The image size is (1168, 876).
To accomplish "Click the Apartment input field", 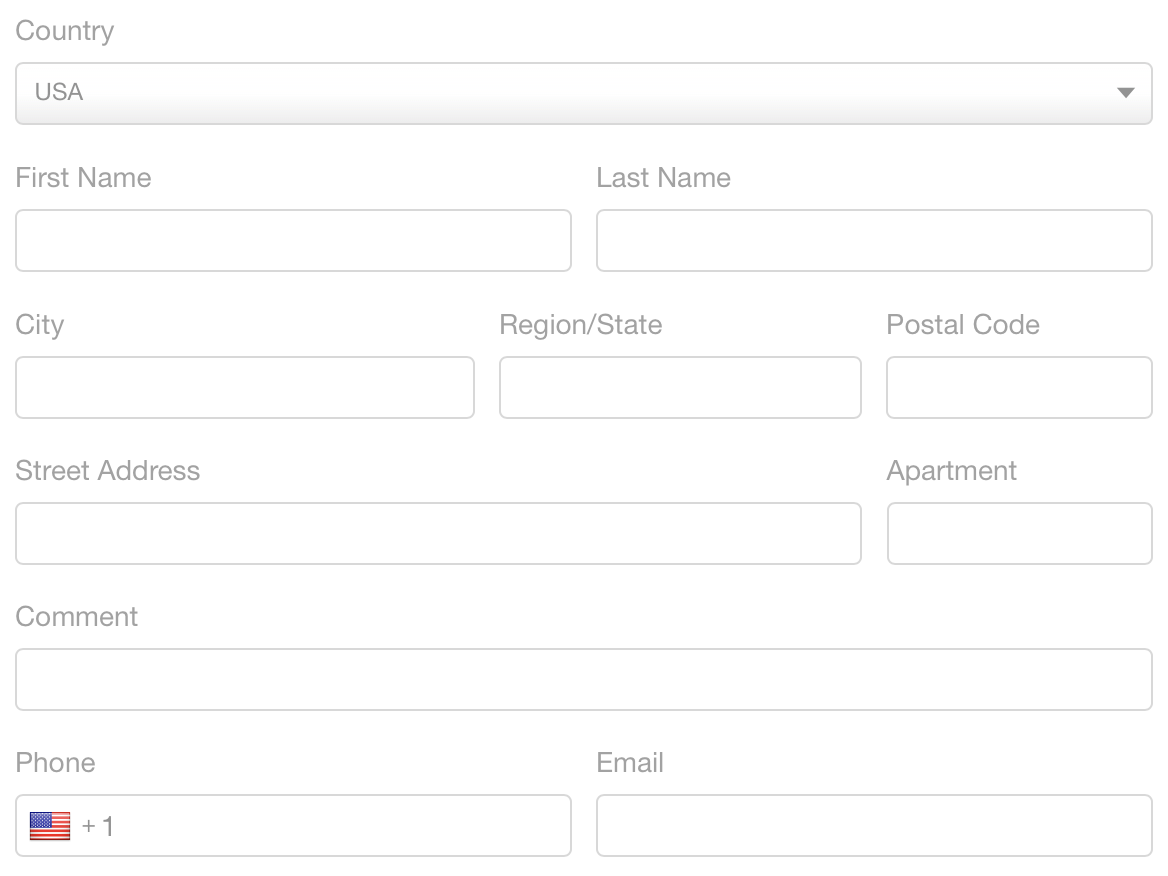I will pyautogui.click(x=1019, y=533).
